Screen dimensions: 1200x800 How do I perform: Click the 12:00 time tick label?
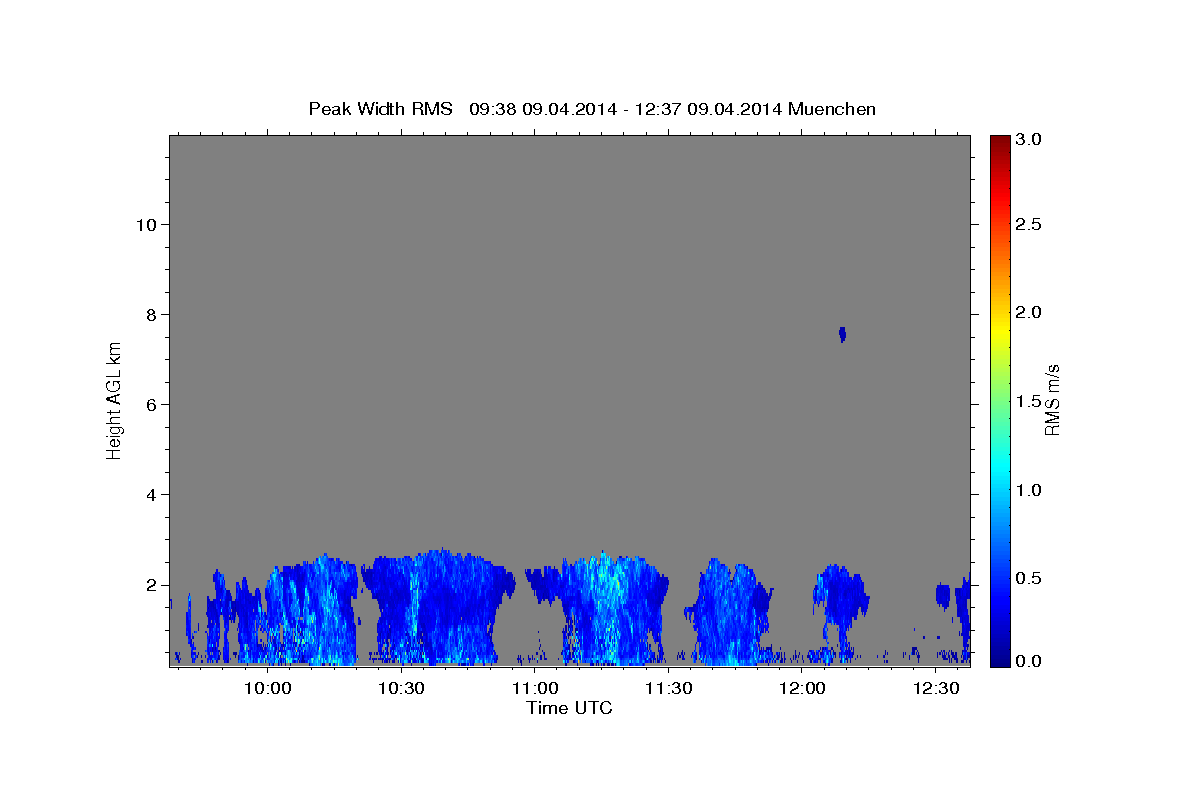[x=803, y=689]
